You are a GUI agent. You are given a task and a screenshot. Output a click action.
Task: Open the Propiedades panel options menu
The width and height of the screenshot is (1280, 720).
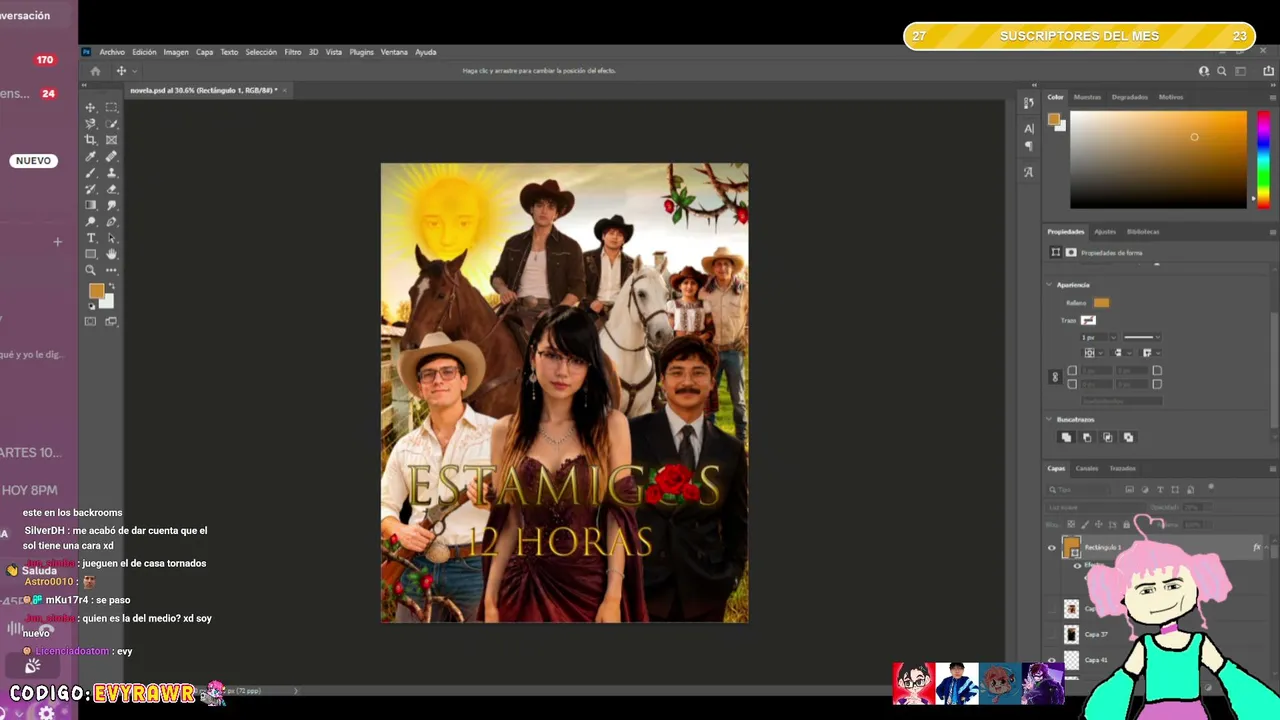1272,232
